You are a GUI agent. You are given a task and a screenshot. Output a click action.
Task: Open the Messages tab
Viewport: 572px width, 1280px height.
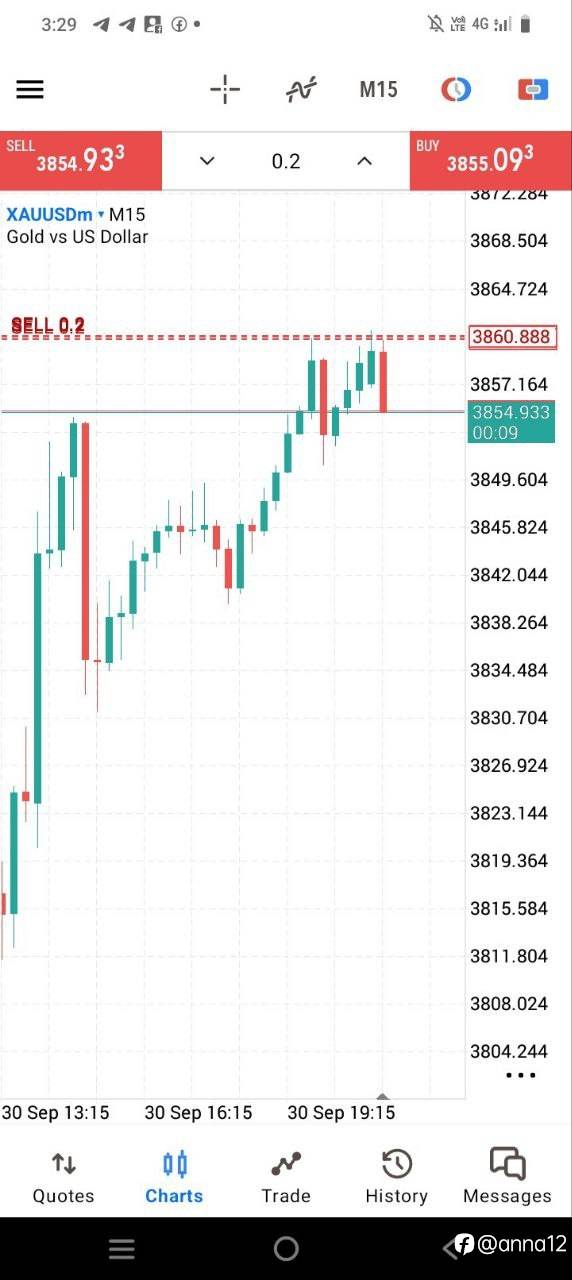pos(507,1176)
